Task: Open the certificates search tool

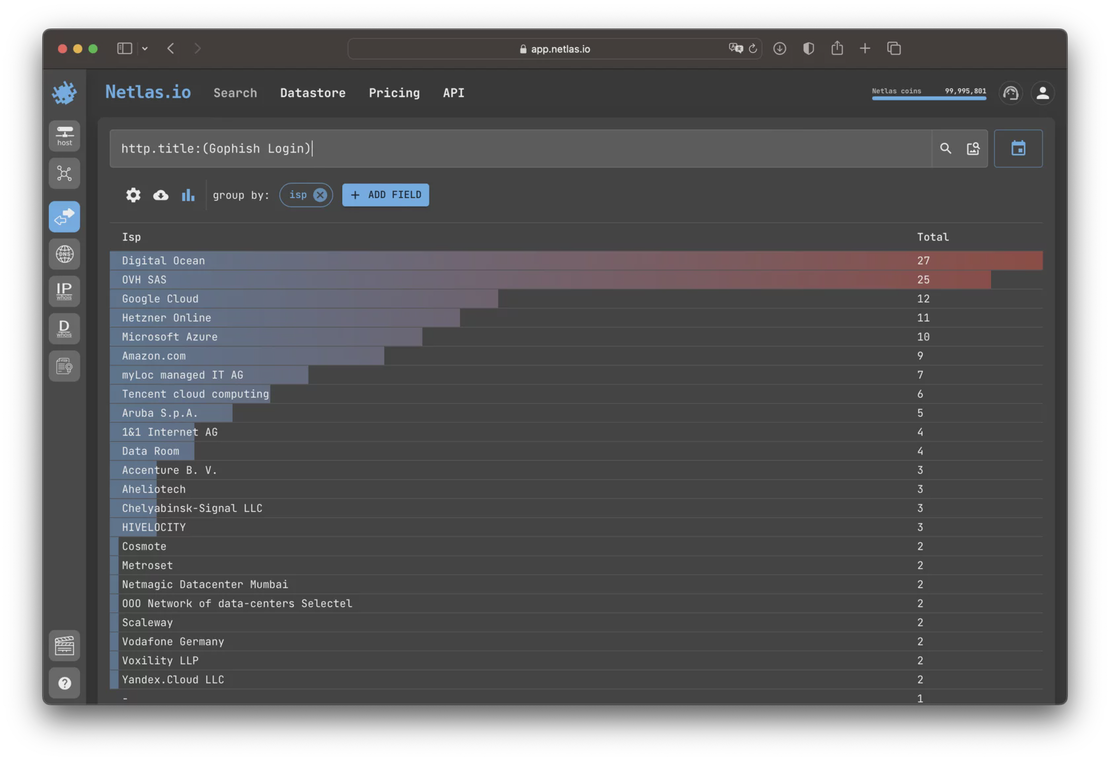Action: point(64,365)
